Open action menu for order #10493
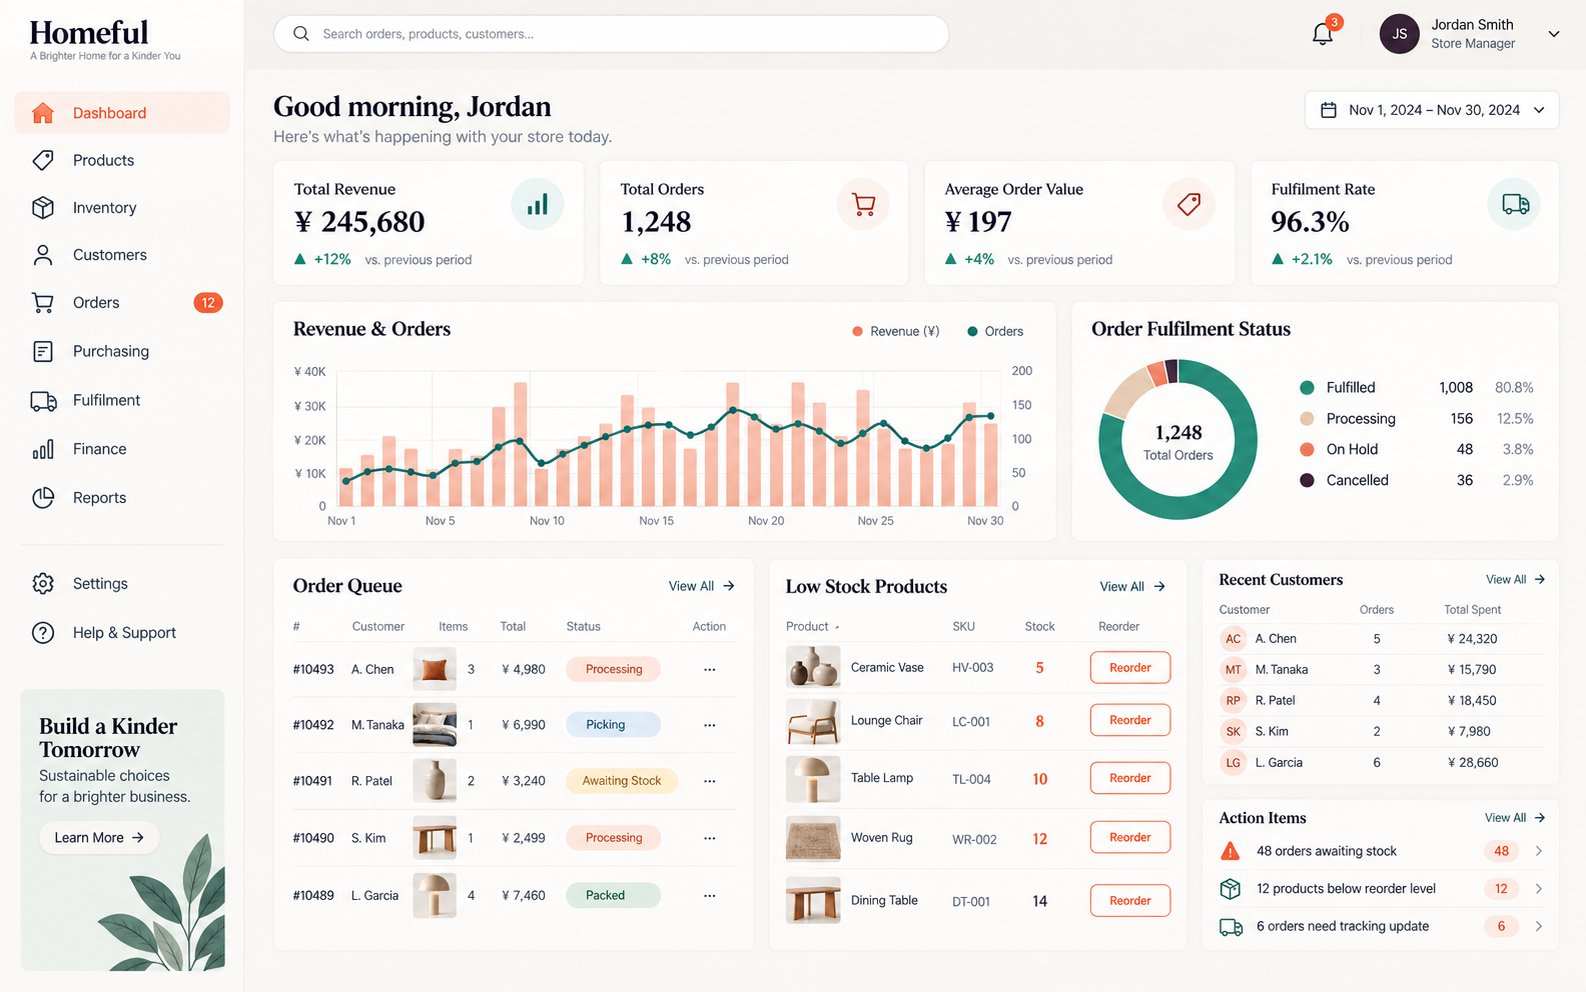The image size is (1586, 992). (x=709, y=669)
